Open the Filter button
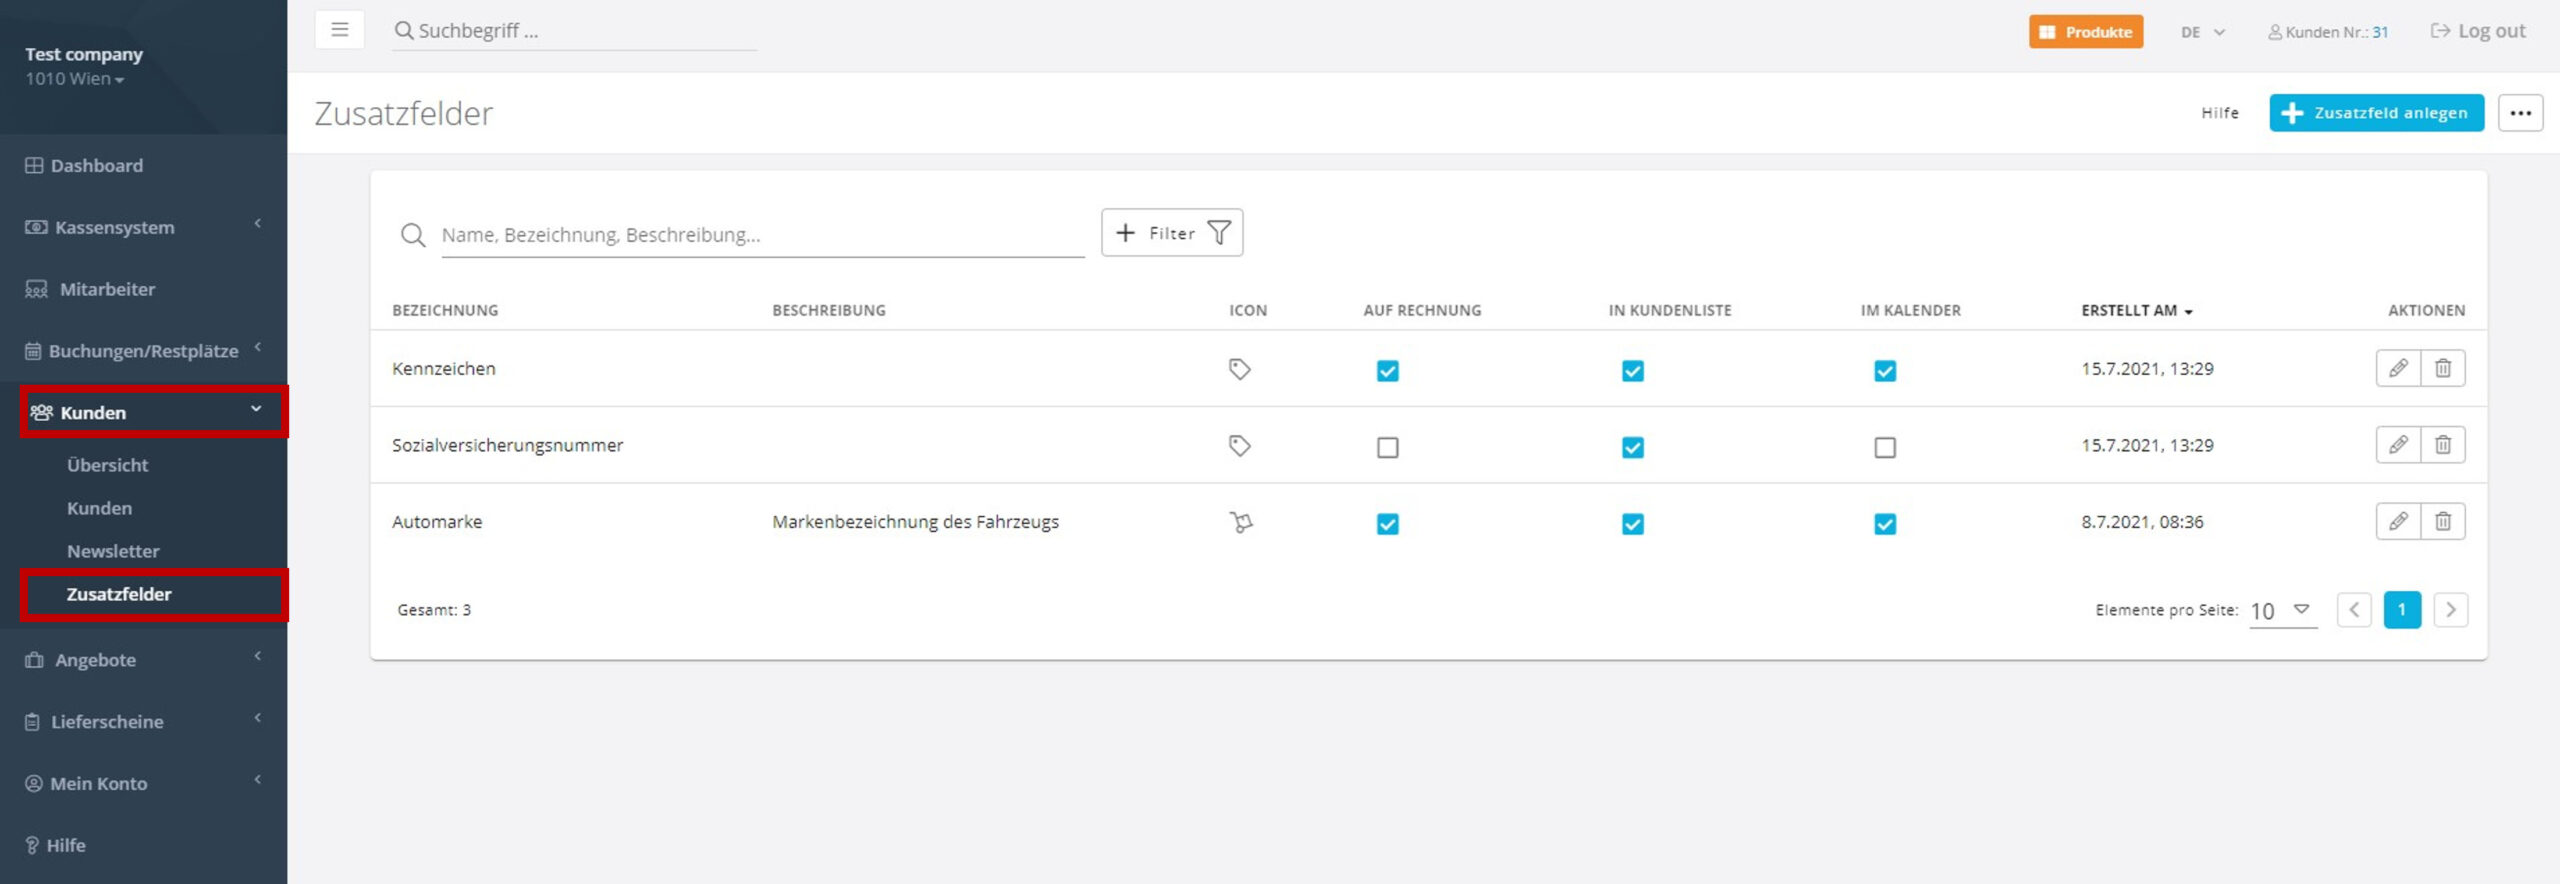This screenshot has width=2560, height=884. [1172, 233]
